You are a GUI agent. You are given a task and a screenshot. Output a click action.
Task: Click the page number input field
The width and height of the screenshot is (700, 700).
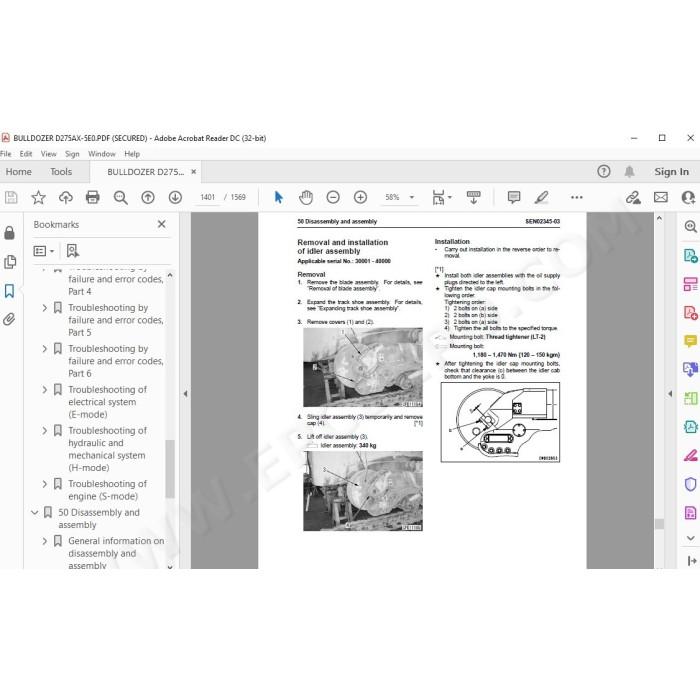point(208,197)
